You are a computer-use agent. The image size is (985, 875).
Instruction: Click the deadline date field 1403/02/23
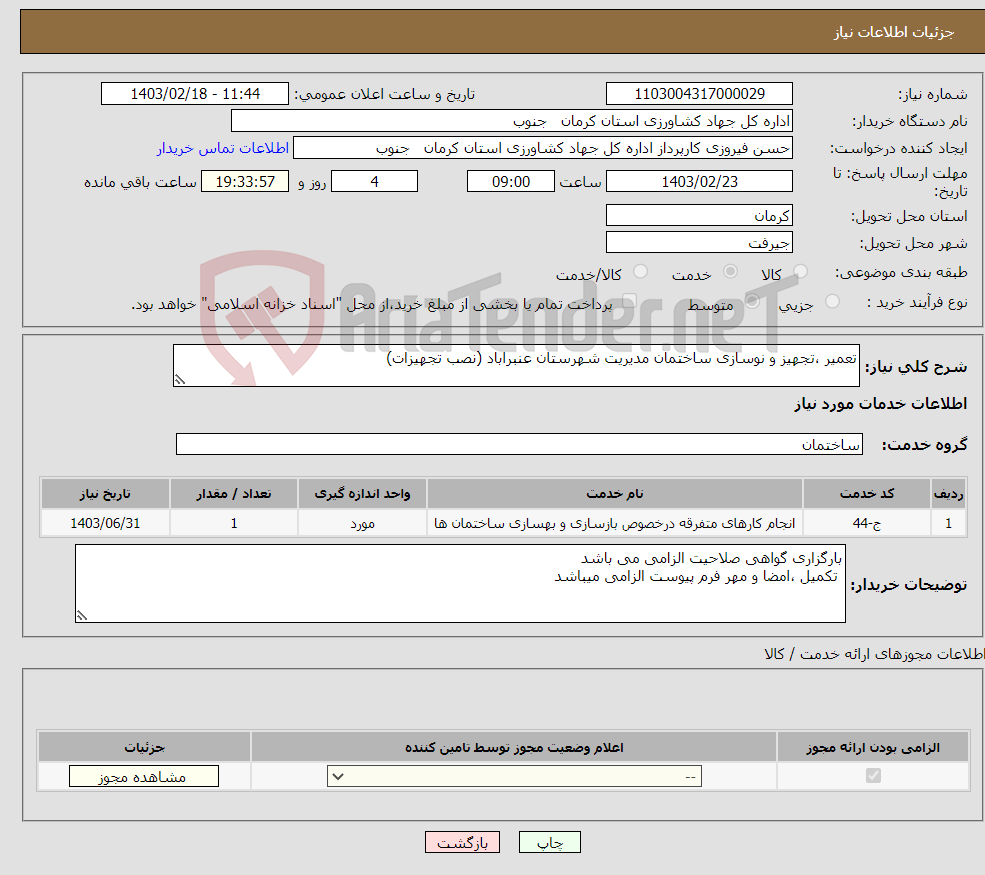(699, 182)
